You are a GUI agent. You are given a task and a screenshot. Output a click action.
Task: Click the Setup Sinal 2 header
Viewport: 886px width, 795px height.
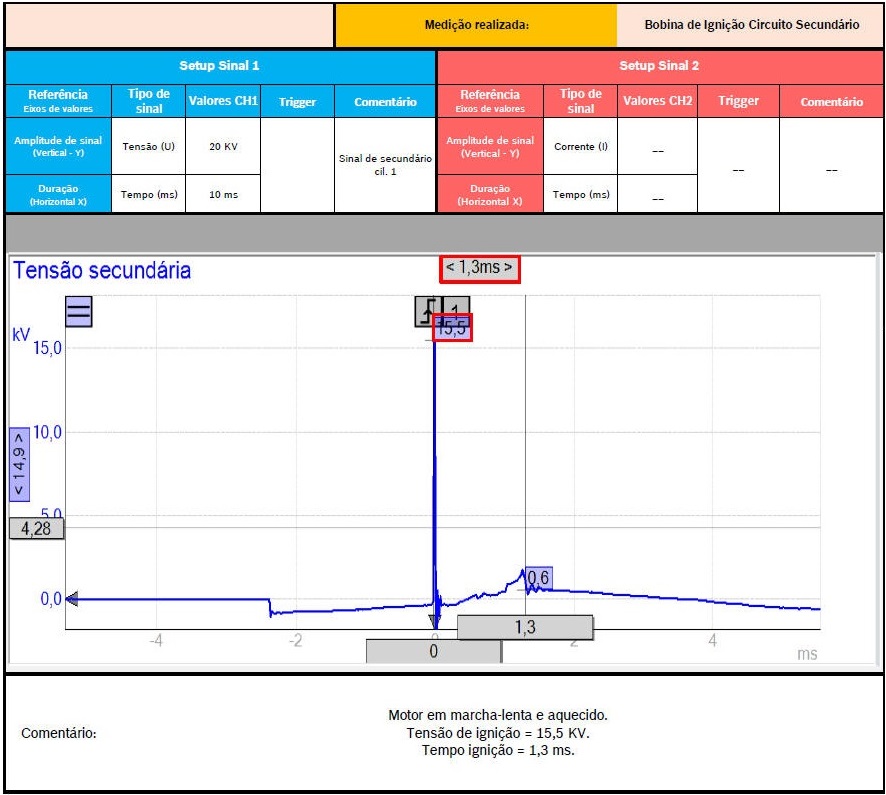659,66
